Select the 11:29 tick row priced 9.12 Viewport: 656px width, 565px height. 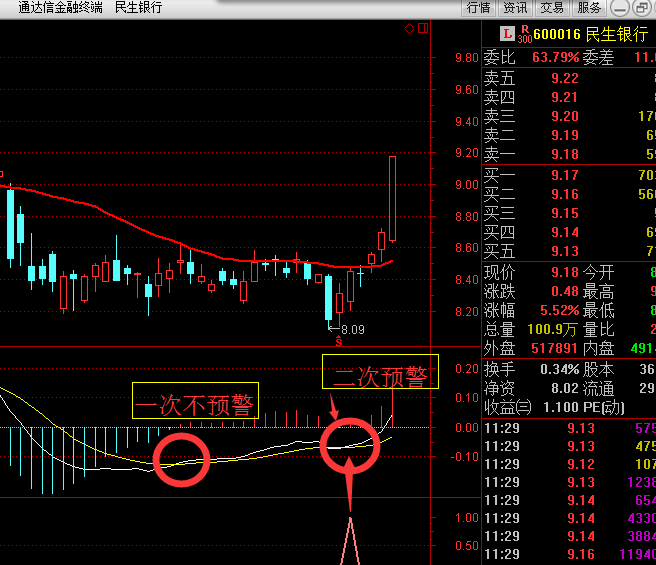570,464
